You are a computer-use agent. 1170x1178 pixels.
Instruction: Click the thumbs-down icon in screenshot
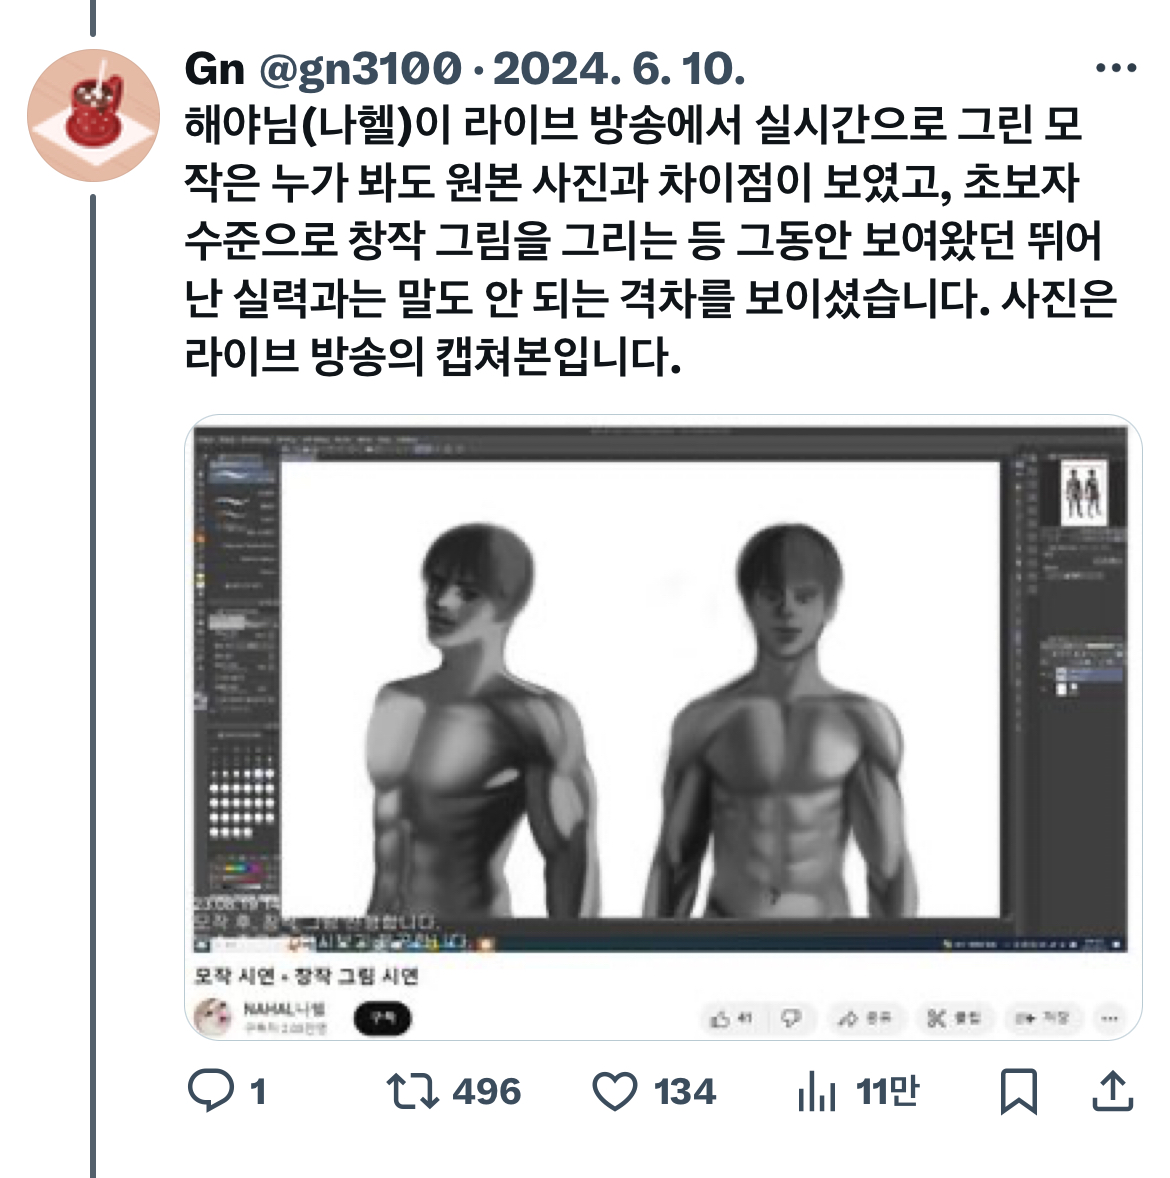(x=791, y=1019)
